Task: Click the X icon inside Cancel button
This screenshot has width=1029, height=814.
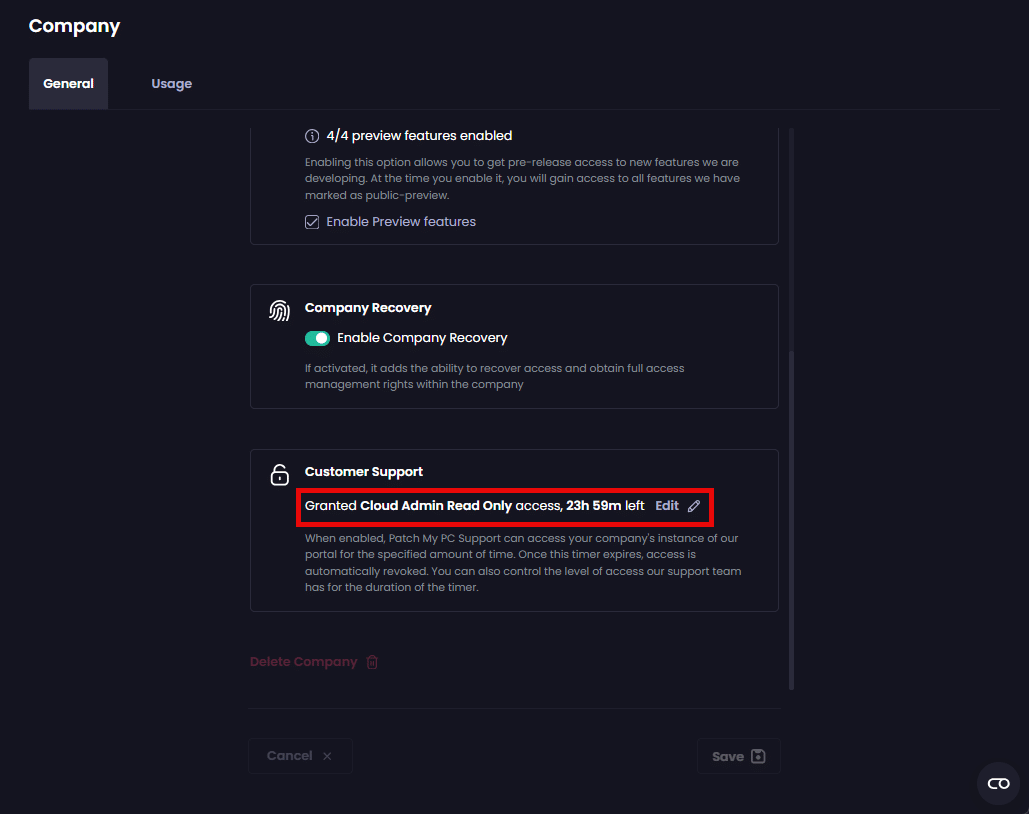Action: click(327, 756)
